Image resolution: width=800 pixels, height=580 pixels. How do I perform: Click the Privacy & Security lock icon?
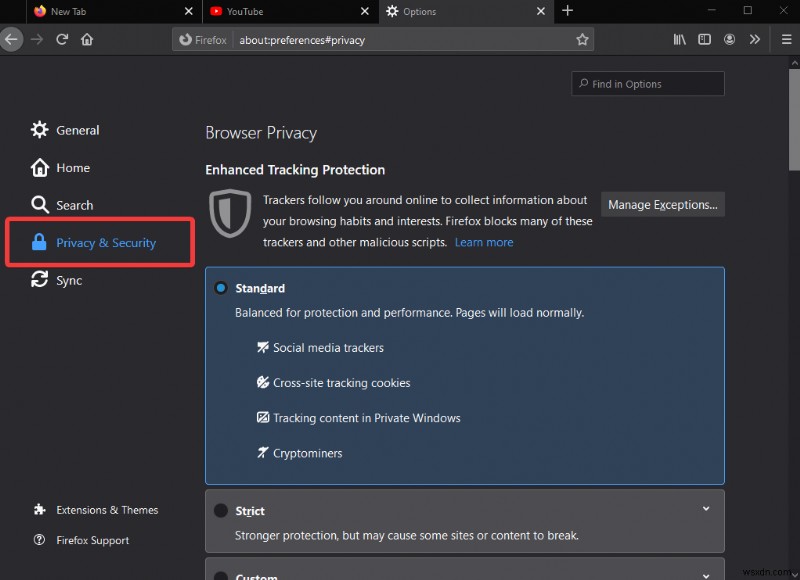click(39, 242)
